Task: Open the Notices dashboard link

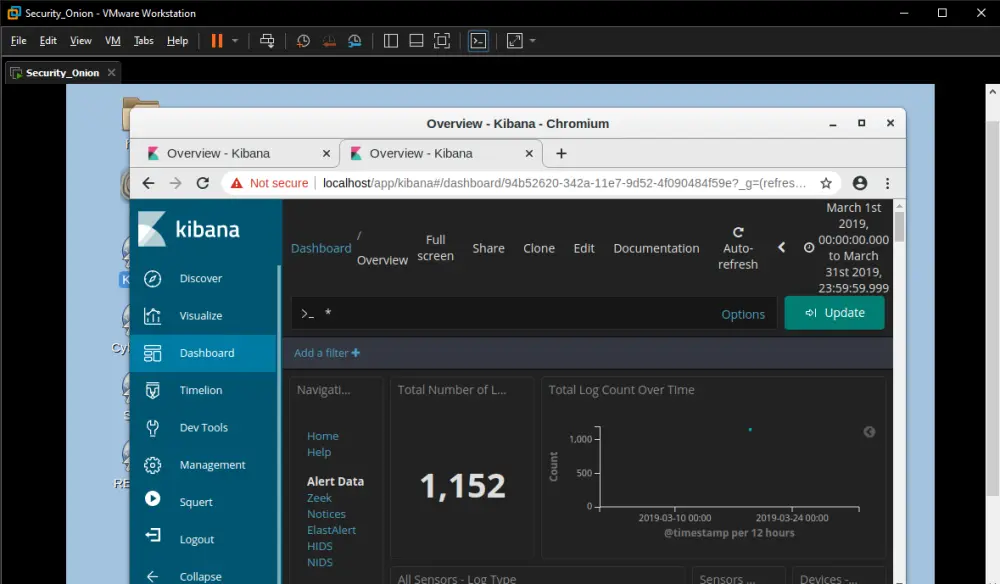Action: pos(326,514)
